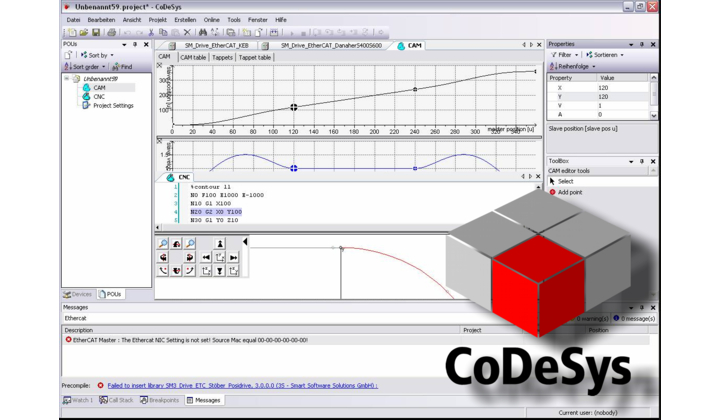Click the CAM curve point at master position 120
The image size is (720, 420).
point(294,107)
